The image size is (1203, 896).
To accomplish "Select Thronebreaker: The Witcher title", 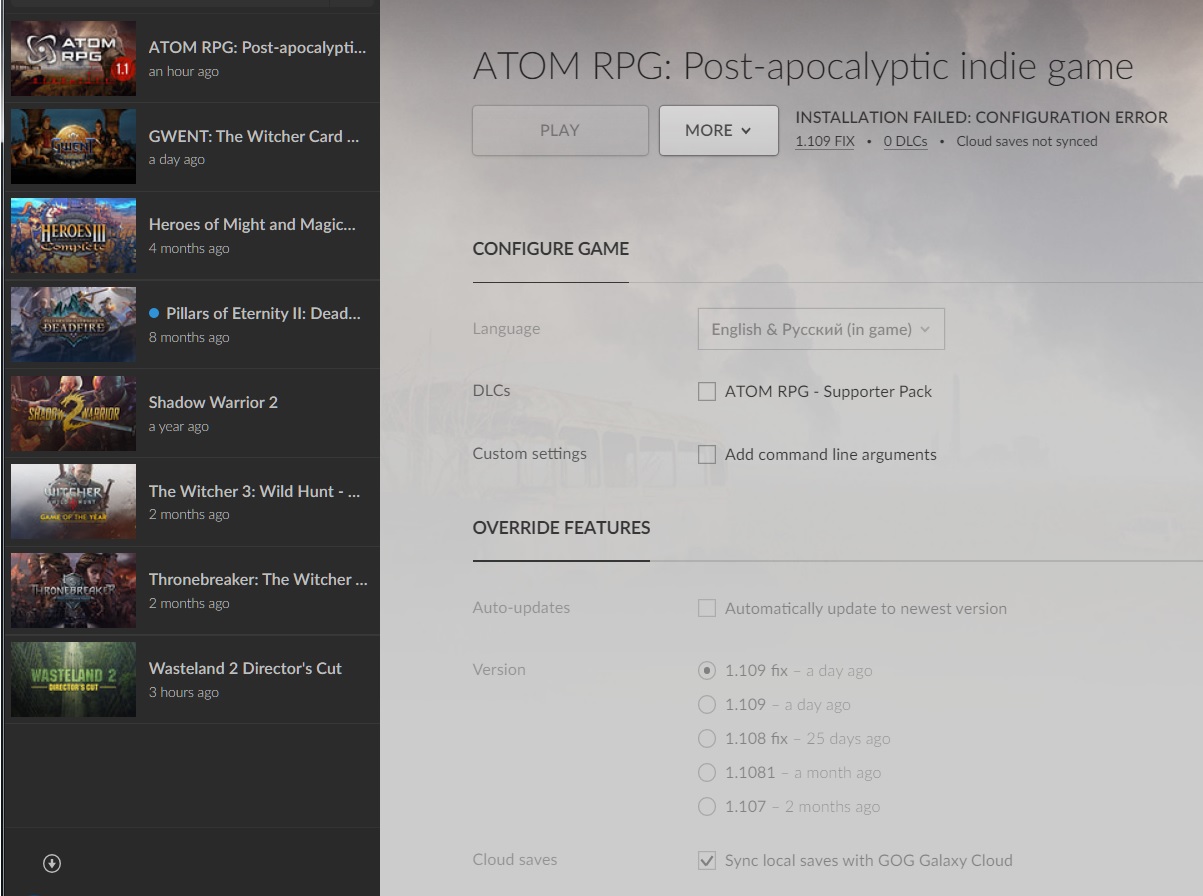I will [x=258, y=579].
